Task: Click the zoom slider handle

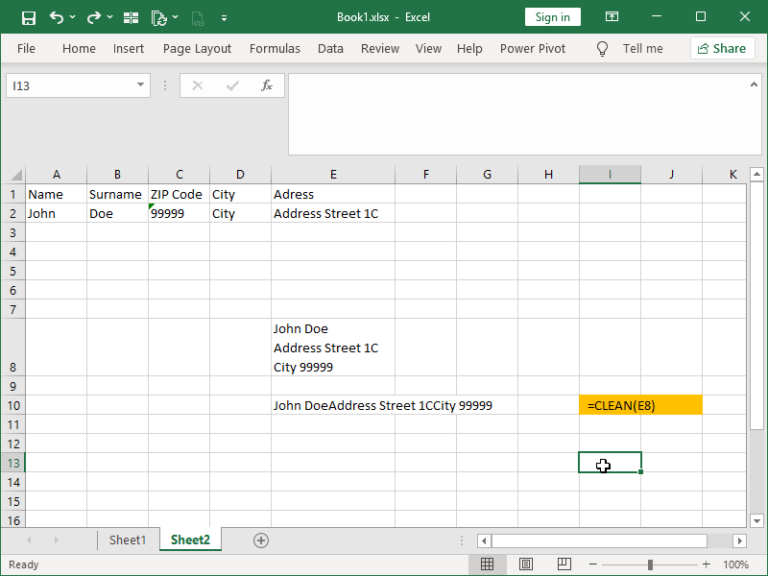Action: point(650,565)
